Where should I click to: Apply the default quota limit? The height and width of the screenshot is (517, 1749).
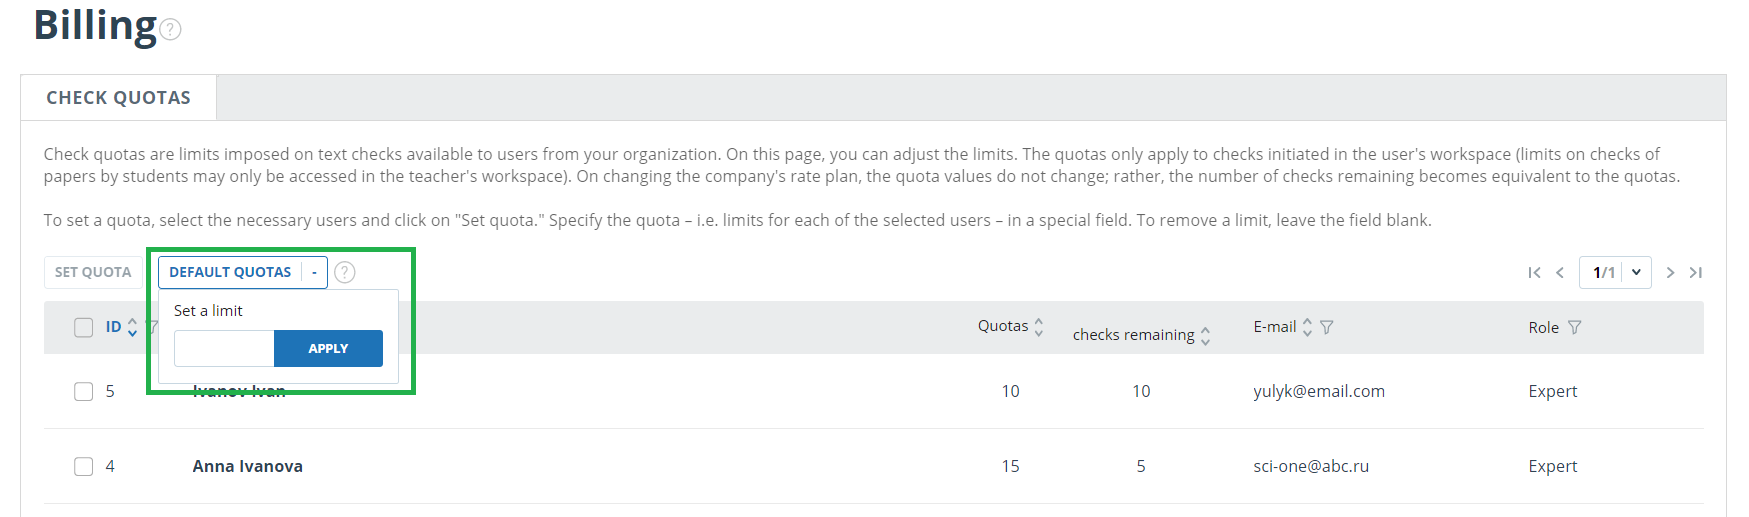coord(328,348)
